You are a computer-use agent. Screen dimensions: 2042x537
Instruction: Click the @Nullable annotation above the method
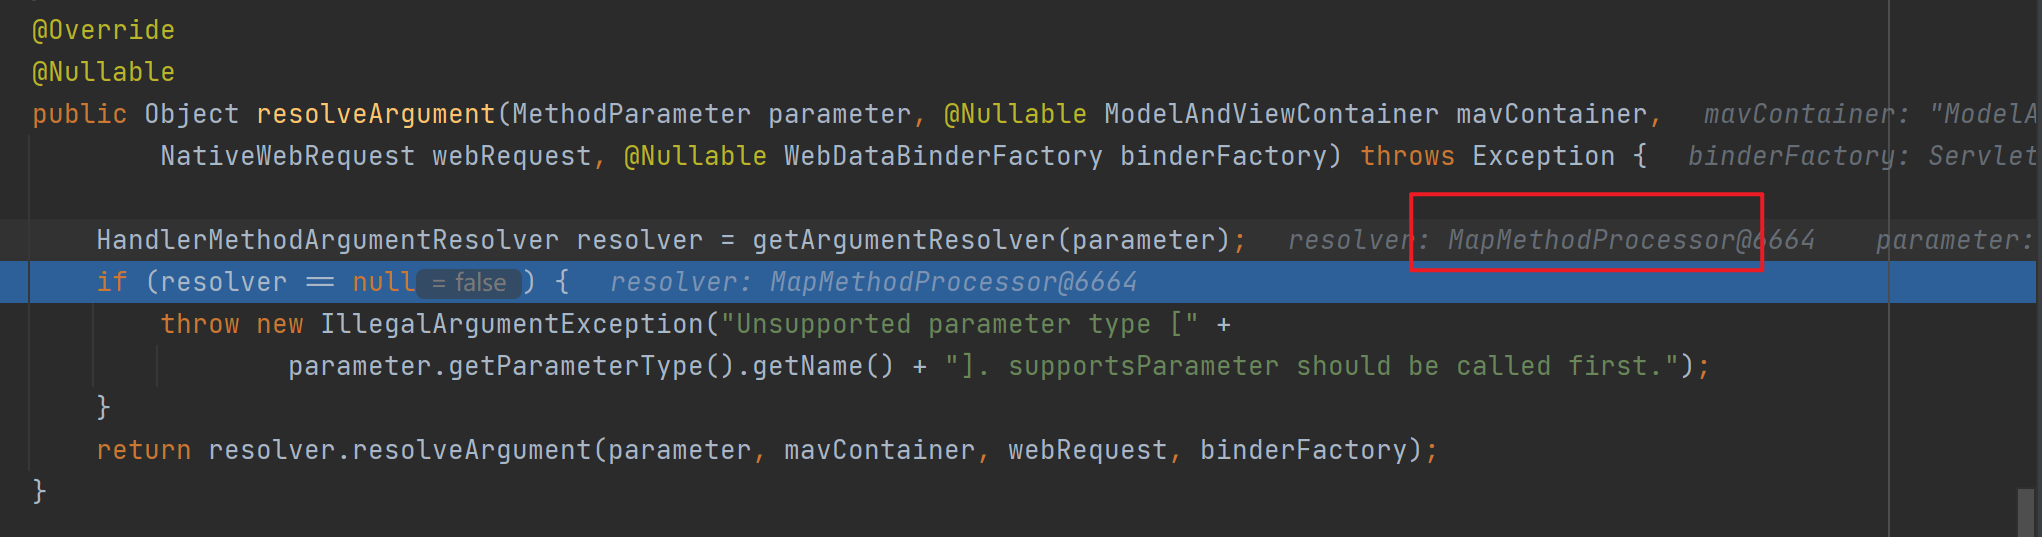103,72
